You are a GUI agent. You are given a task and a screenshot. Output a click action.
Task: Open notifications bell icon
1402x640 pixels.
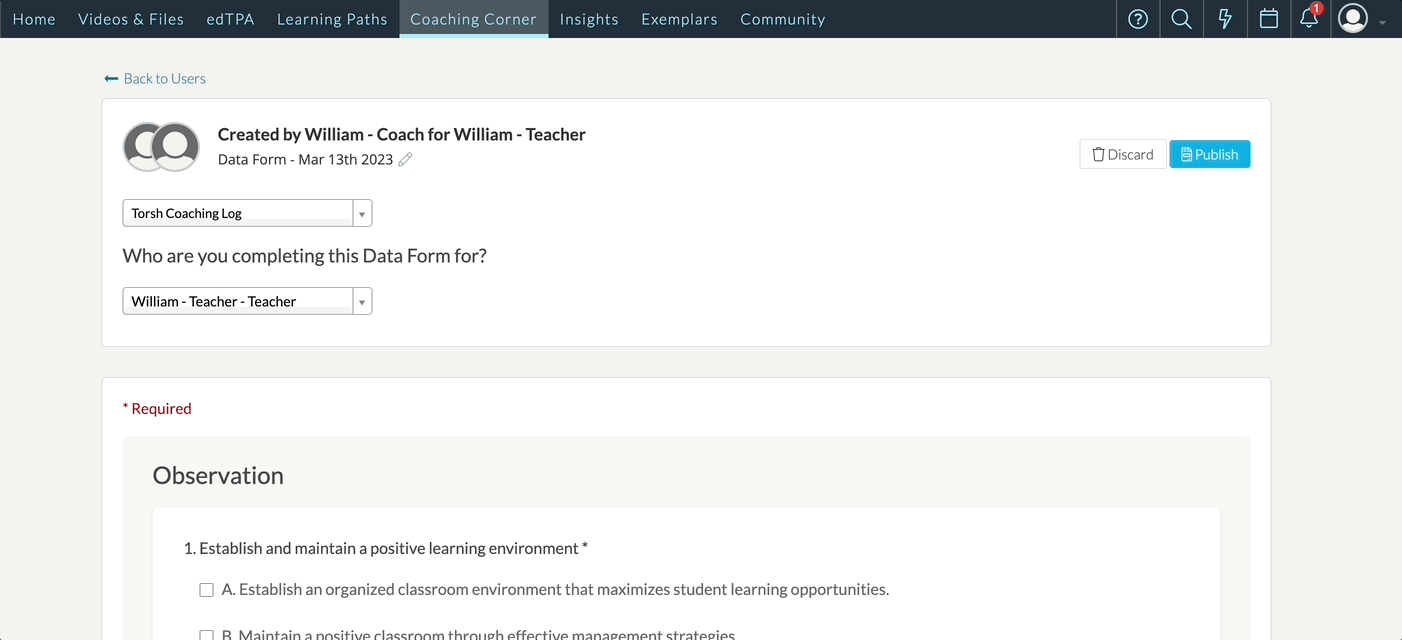(1309, 19)
